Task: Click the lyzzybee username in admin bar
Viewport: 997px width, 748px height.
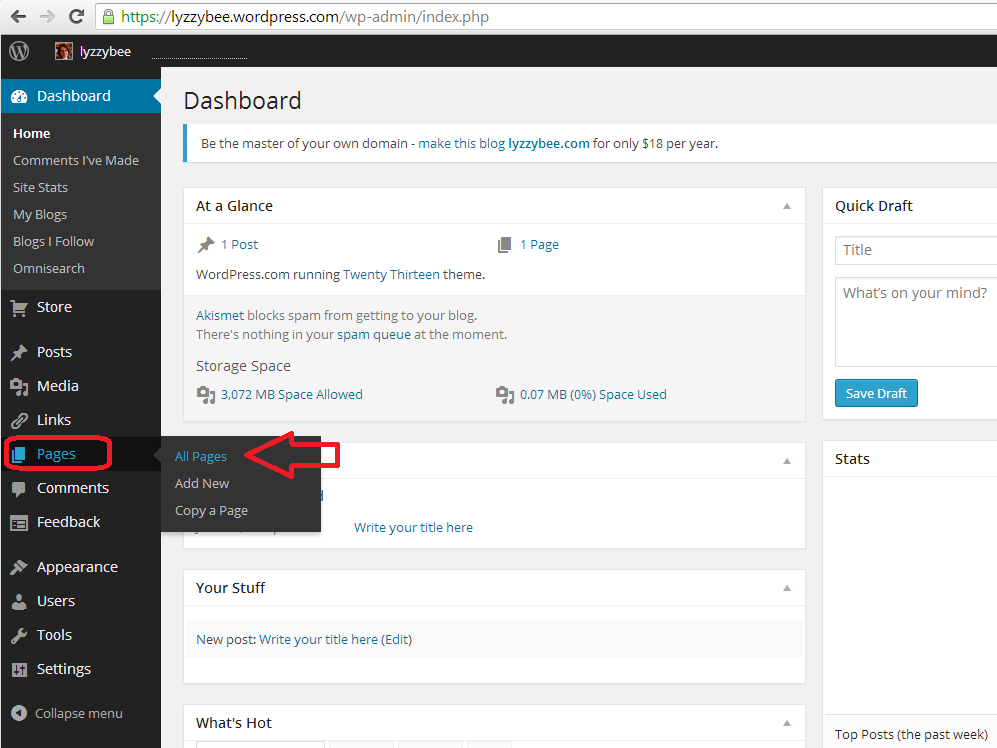Action: pyautogui.click(x=105, y=52)
